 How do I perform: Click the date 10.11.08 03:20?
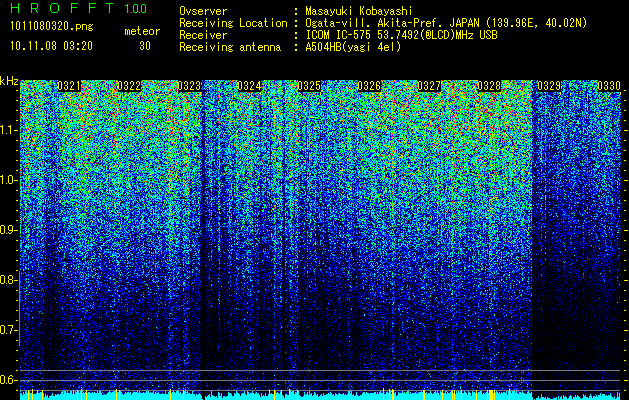tap(51, 46)
